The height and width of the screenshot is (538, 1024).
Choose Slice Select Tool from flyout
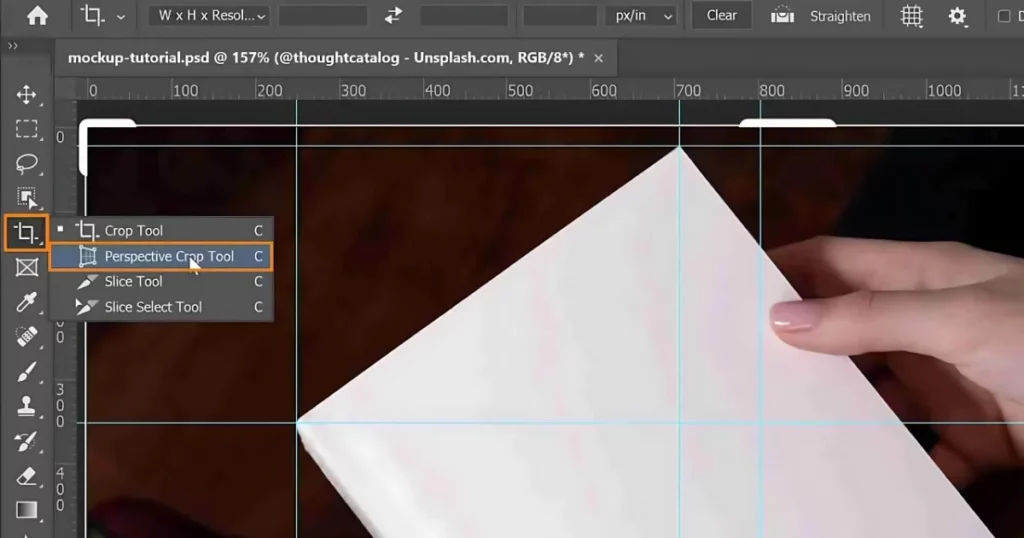[161, 307]
